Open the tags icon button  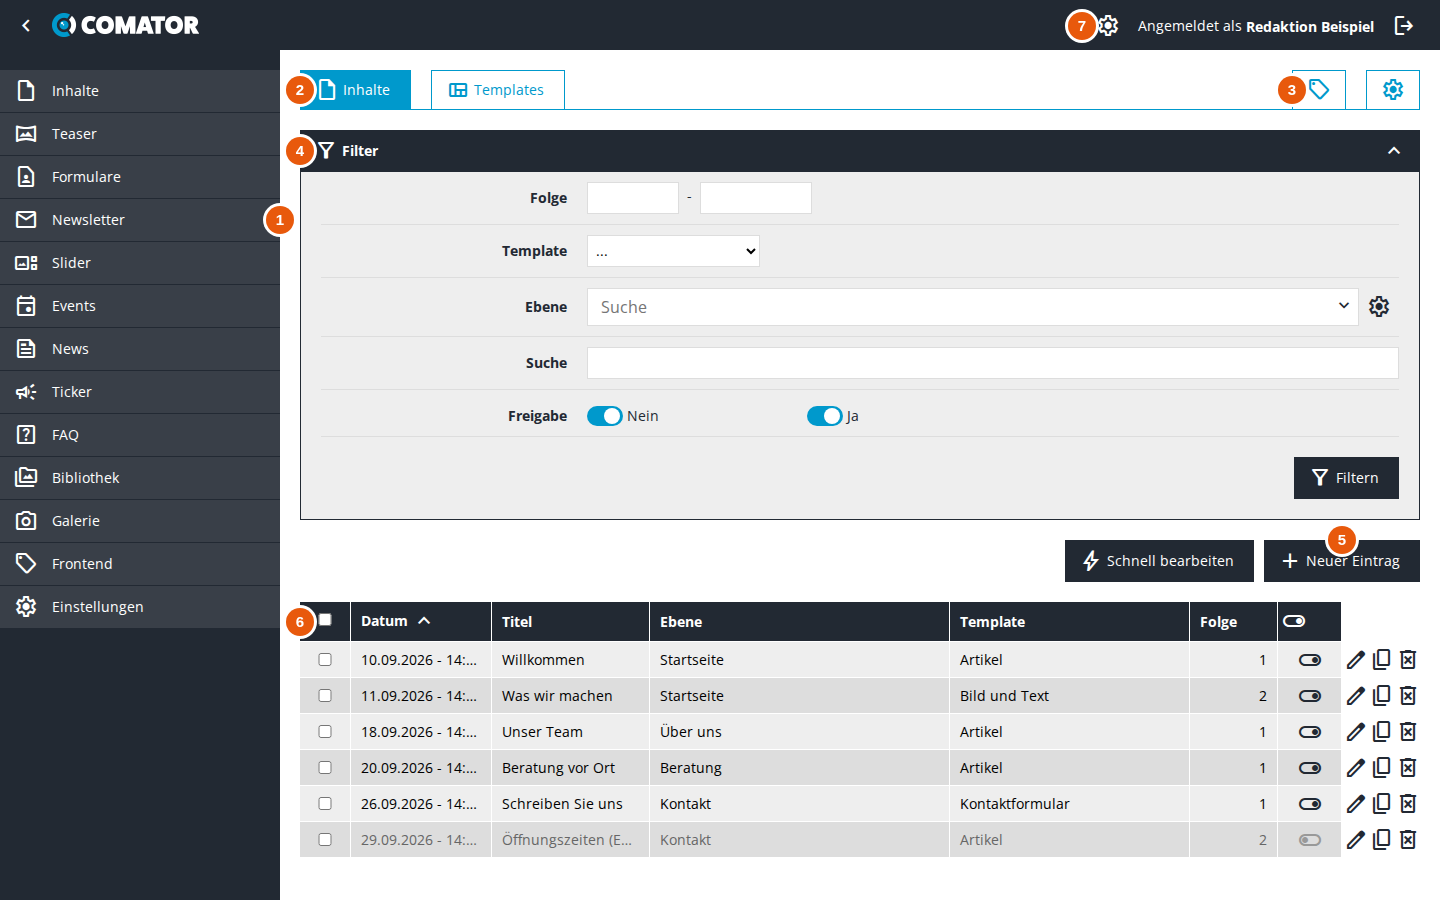pyautogui.click(x=1319, y=90)
